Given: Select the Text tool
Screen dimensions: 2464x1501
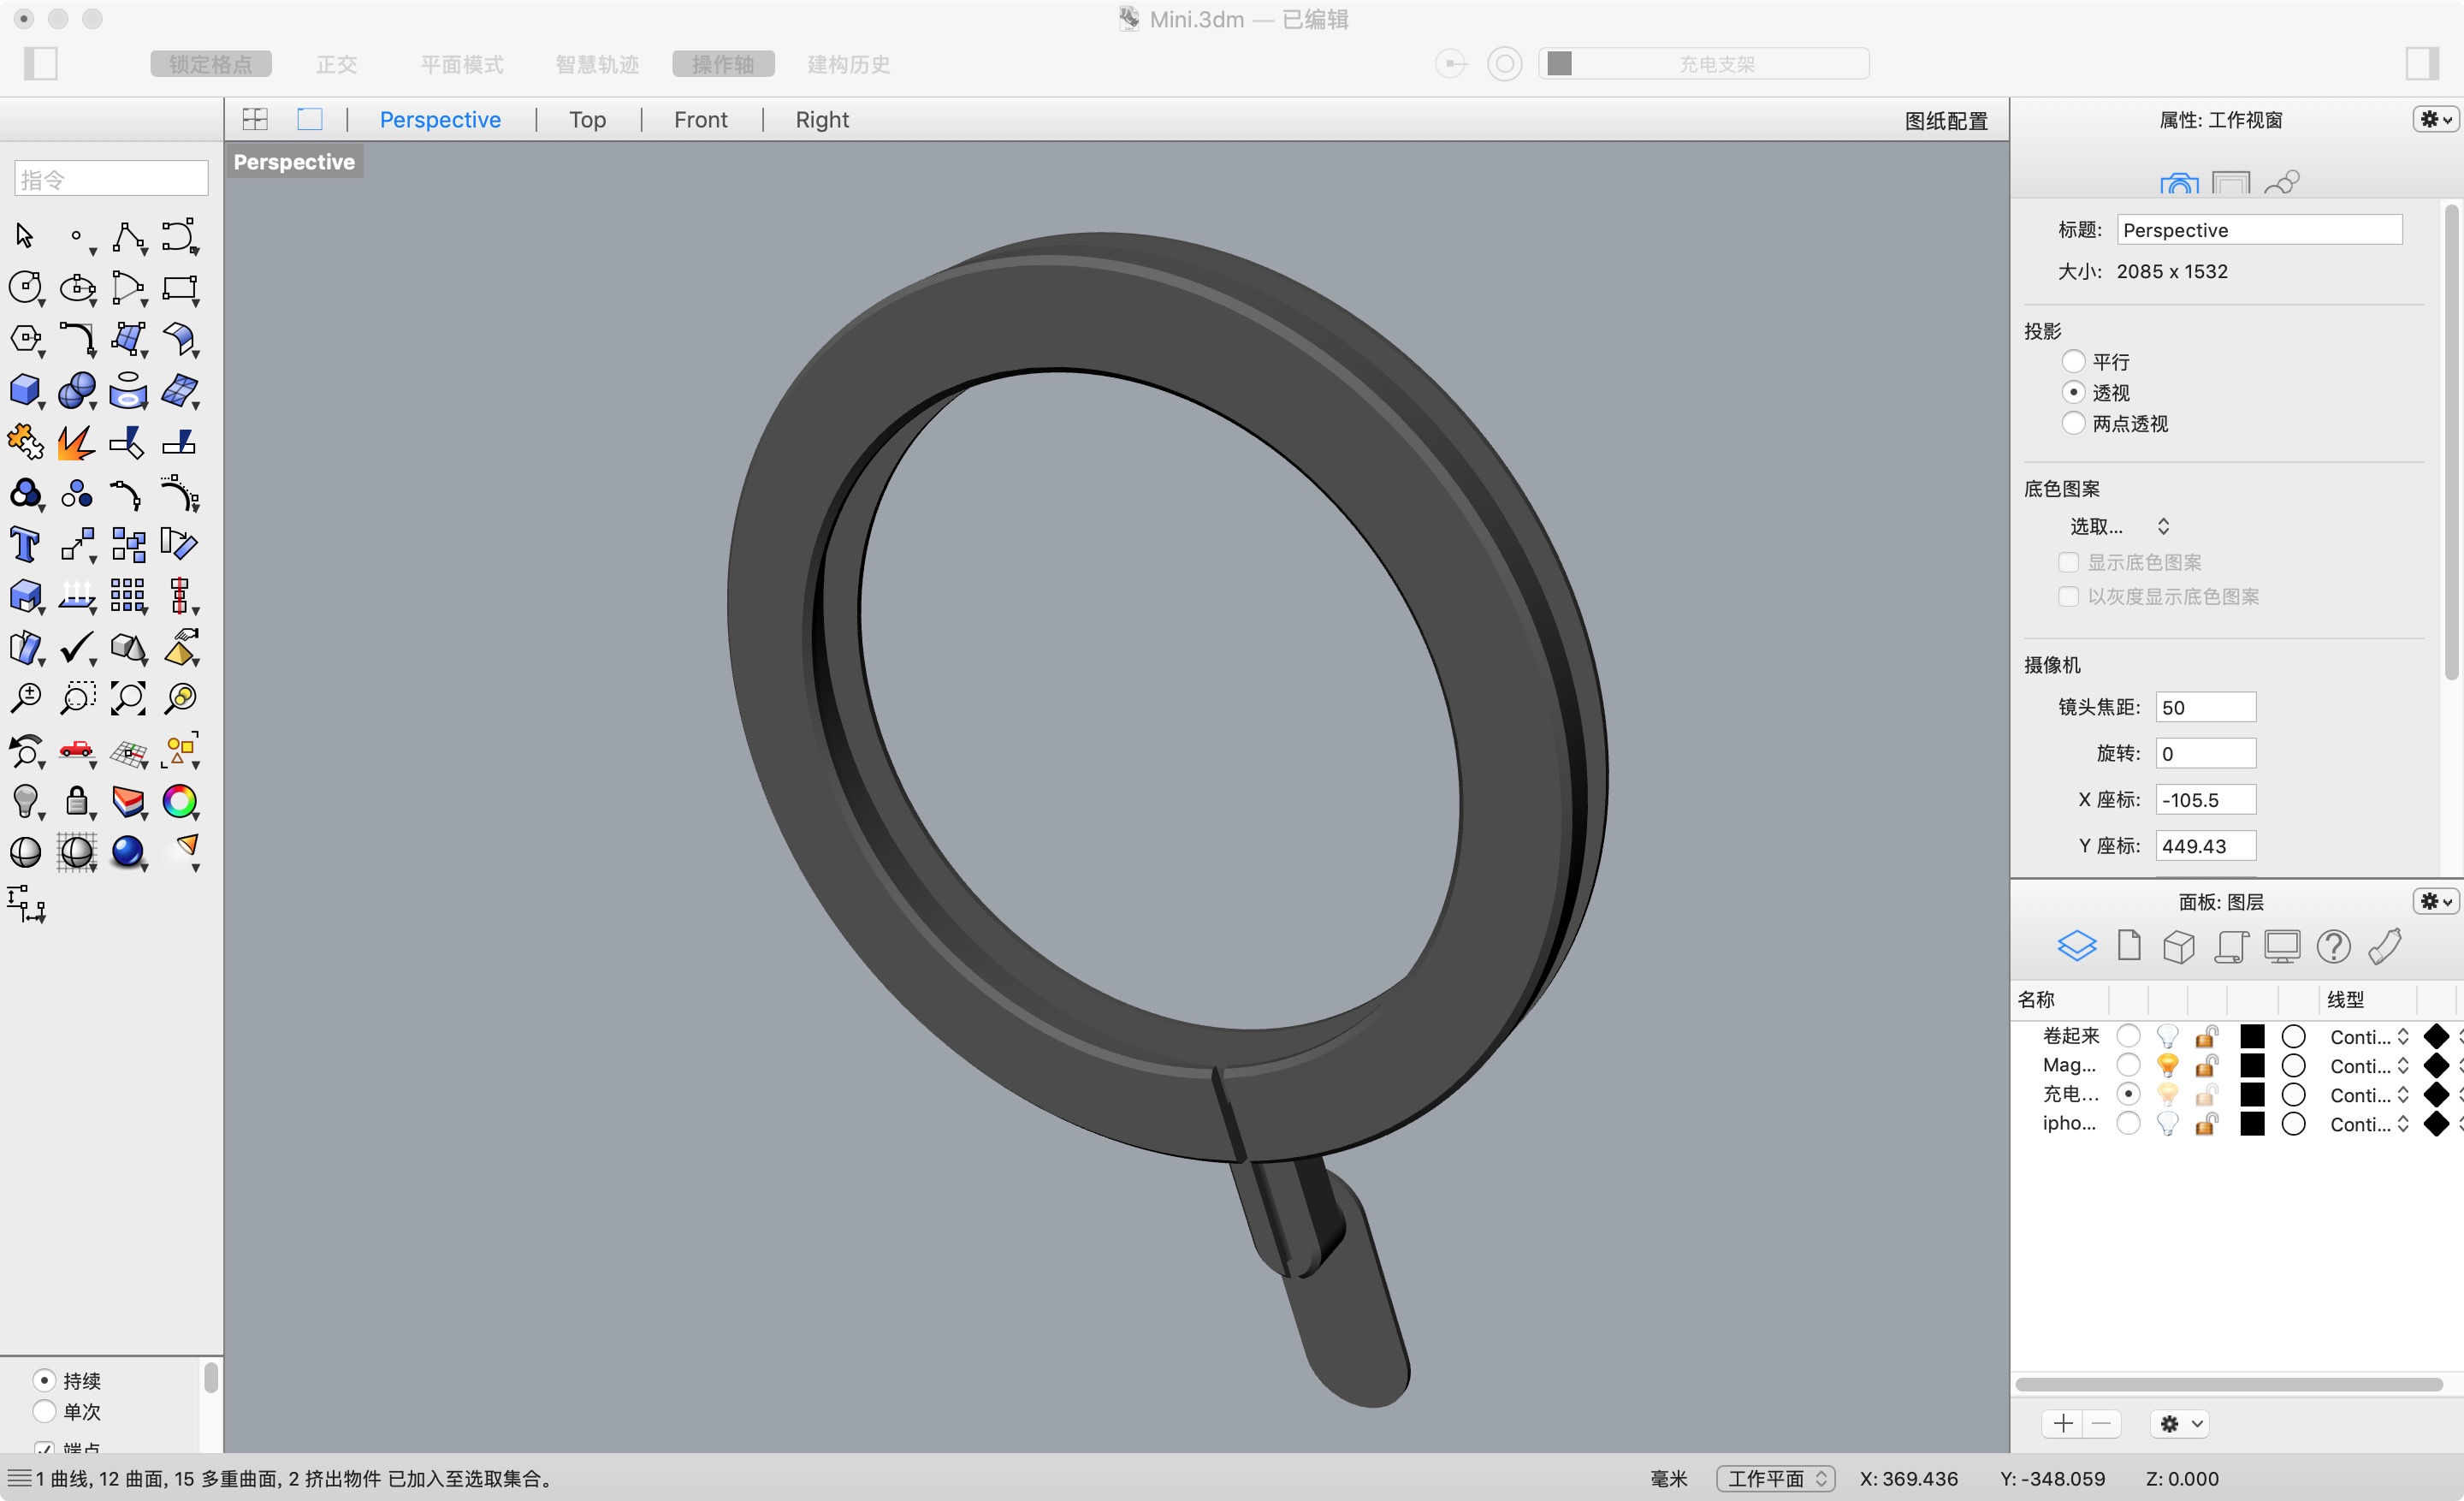Looking at the screenshot, I should coord(26,543).
